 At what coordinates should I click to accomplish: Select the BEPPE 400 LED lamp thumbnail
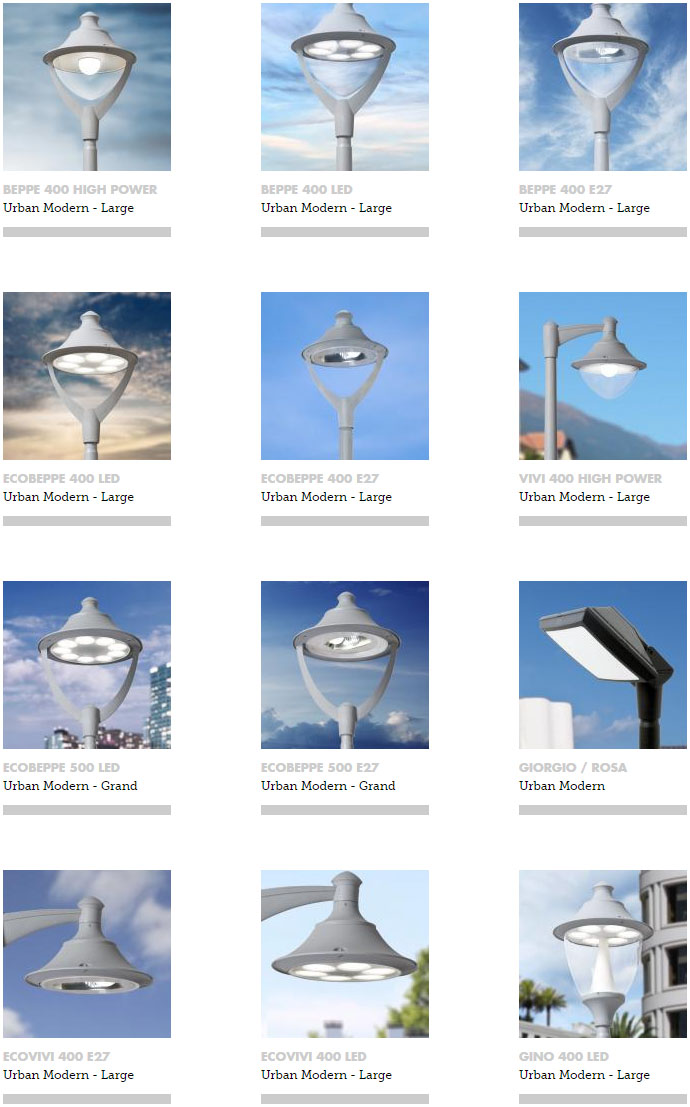(345, 87)
